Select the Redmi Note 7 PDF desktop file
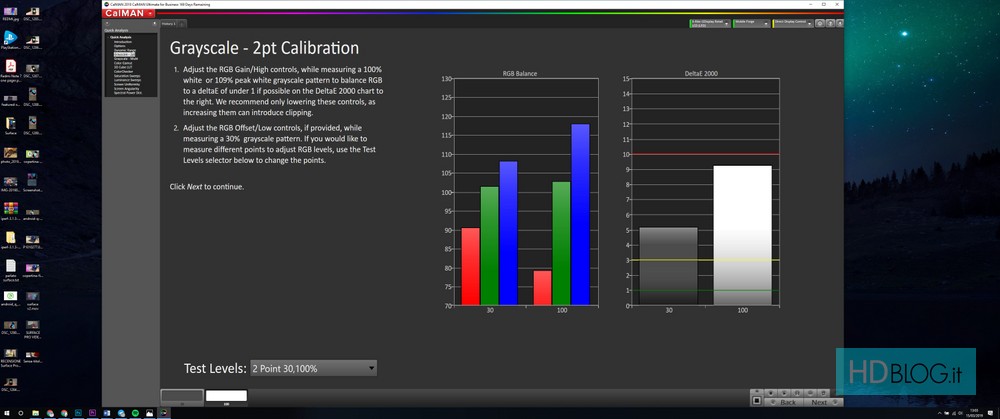The height and width of the screenshot is (419, 1000). click(10, 71)
